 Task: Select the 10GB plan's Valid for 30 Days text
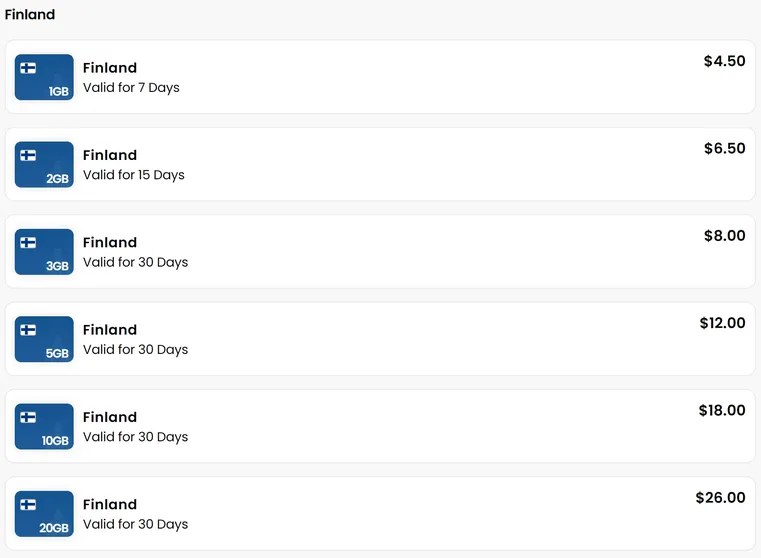coord(135,437)
